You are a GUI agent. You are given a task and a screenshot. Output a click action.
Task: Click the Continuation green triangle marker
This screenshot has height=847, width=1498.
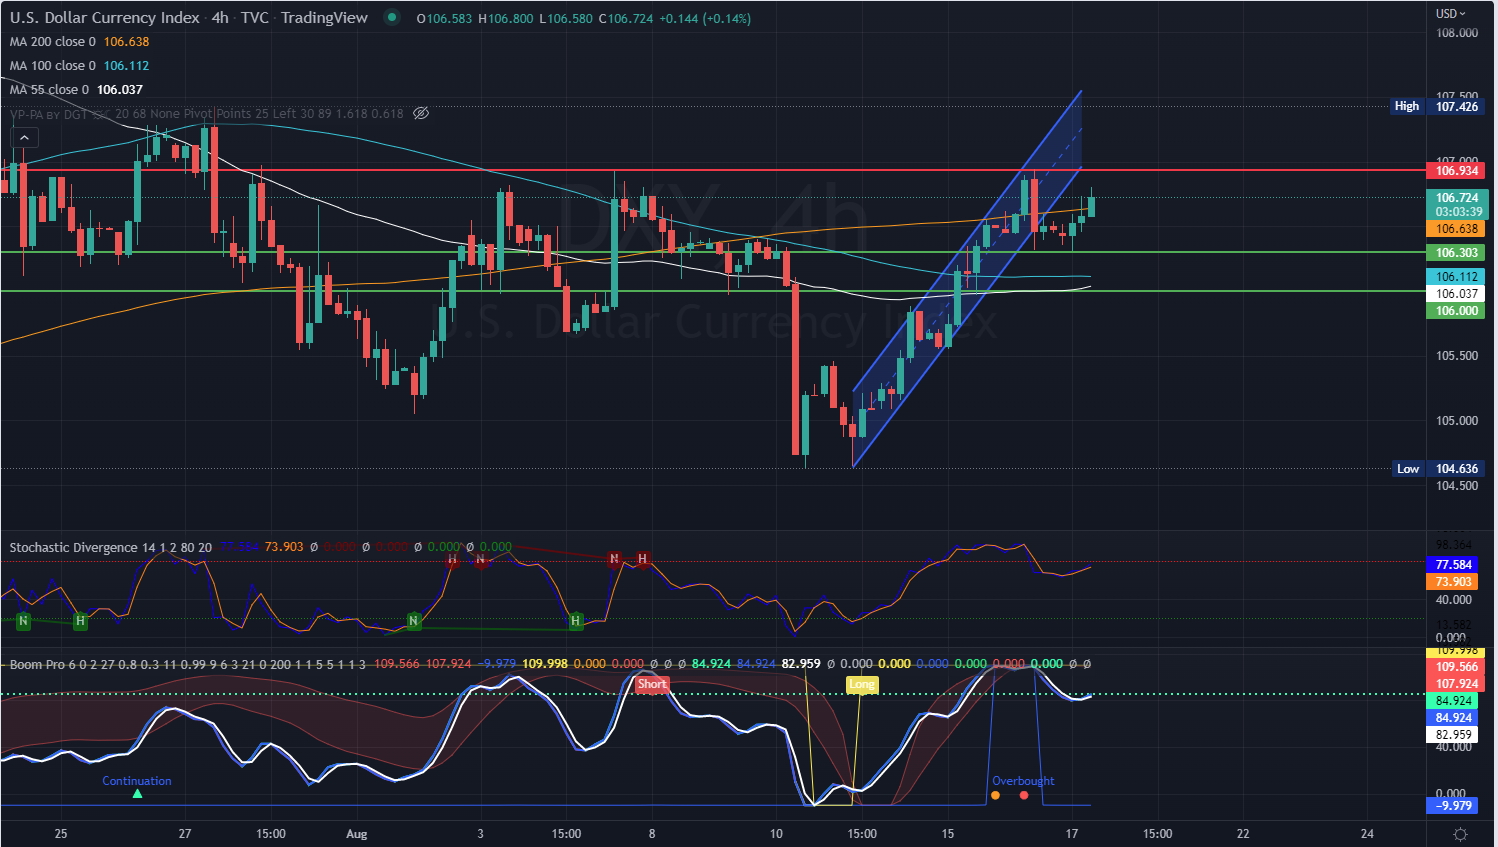tap(136, 793)
